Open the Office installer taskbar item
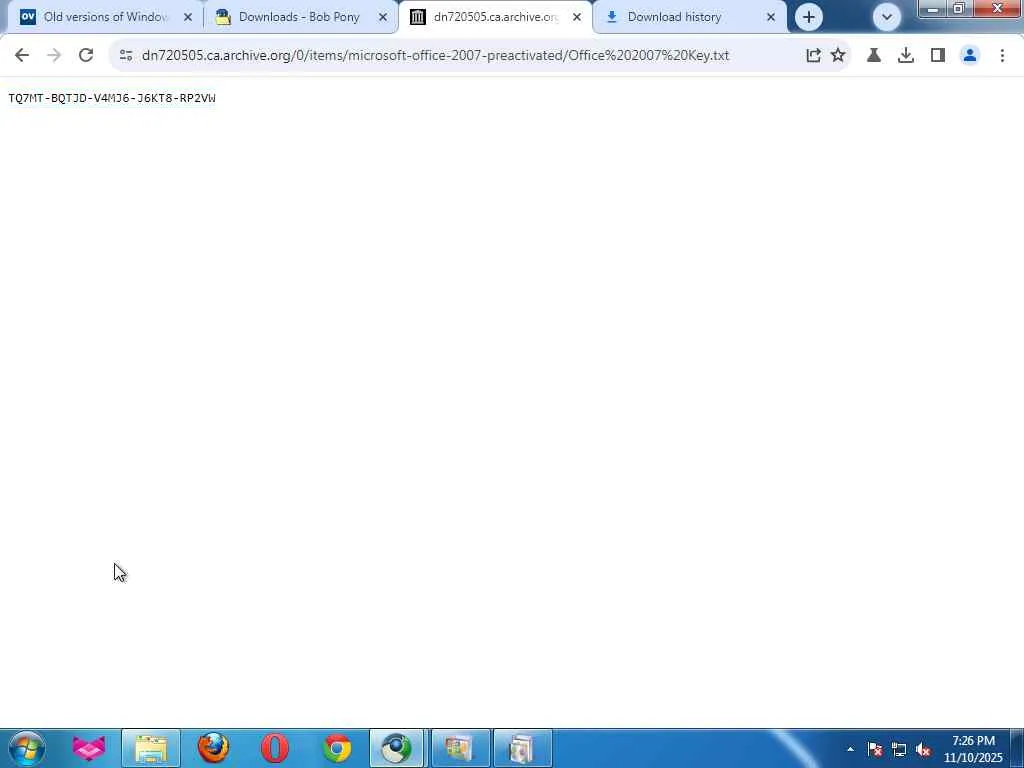 460,748
